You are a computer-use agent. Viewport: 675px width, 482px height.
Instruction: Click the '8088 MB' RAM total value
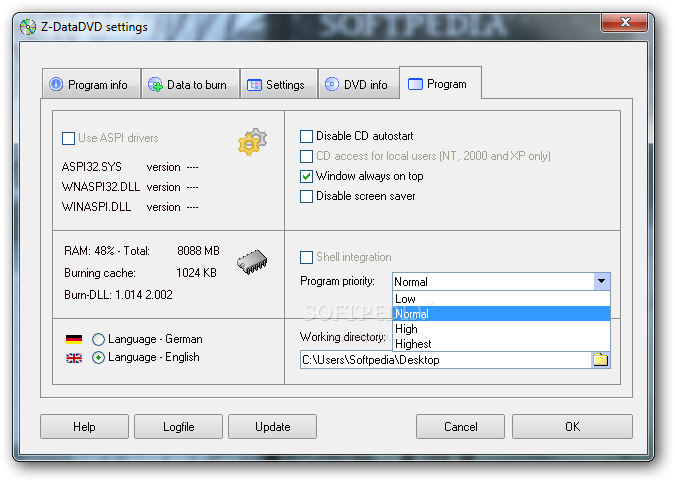point(198,251)
